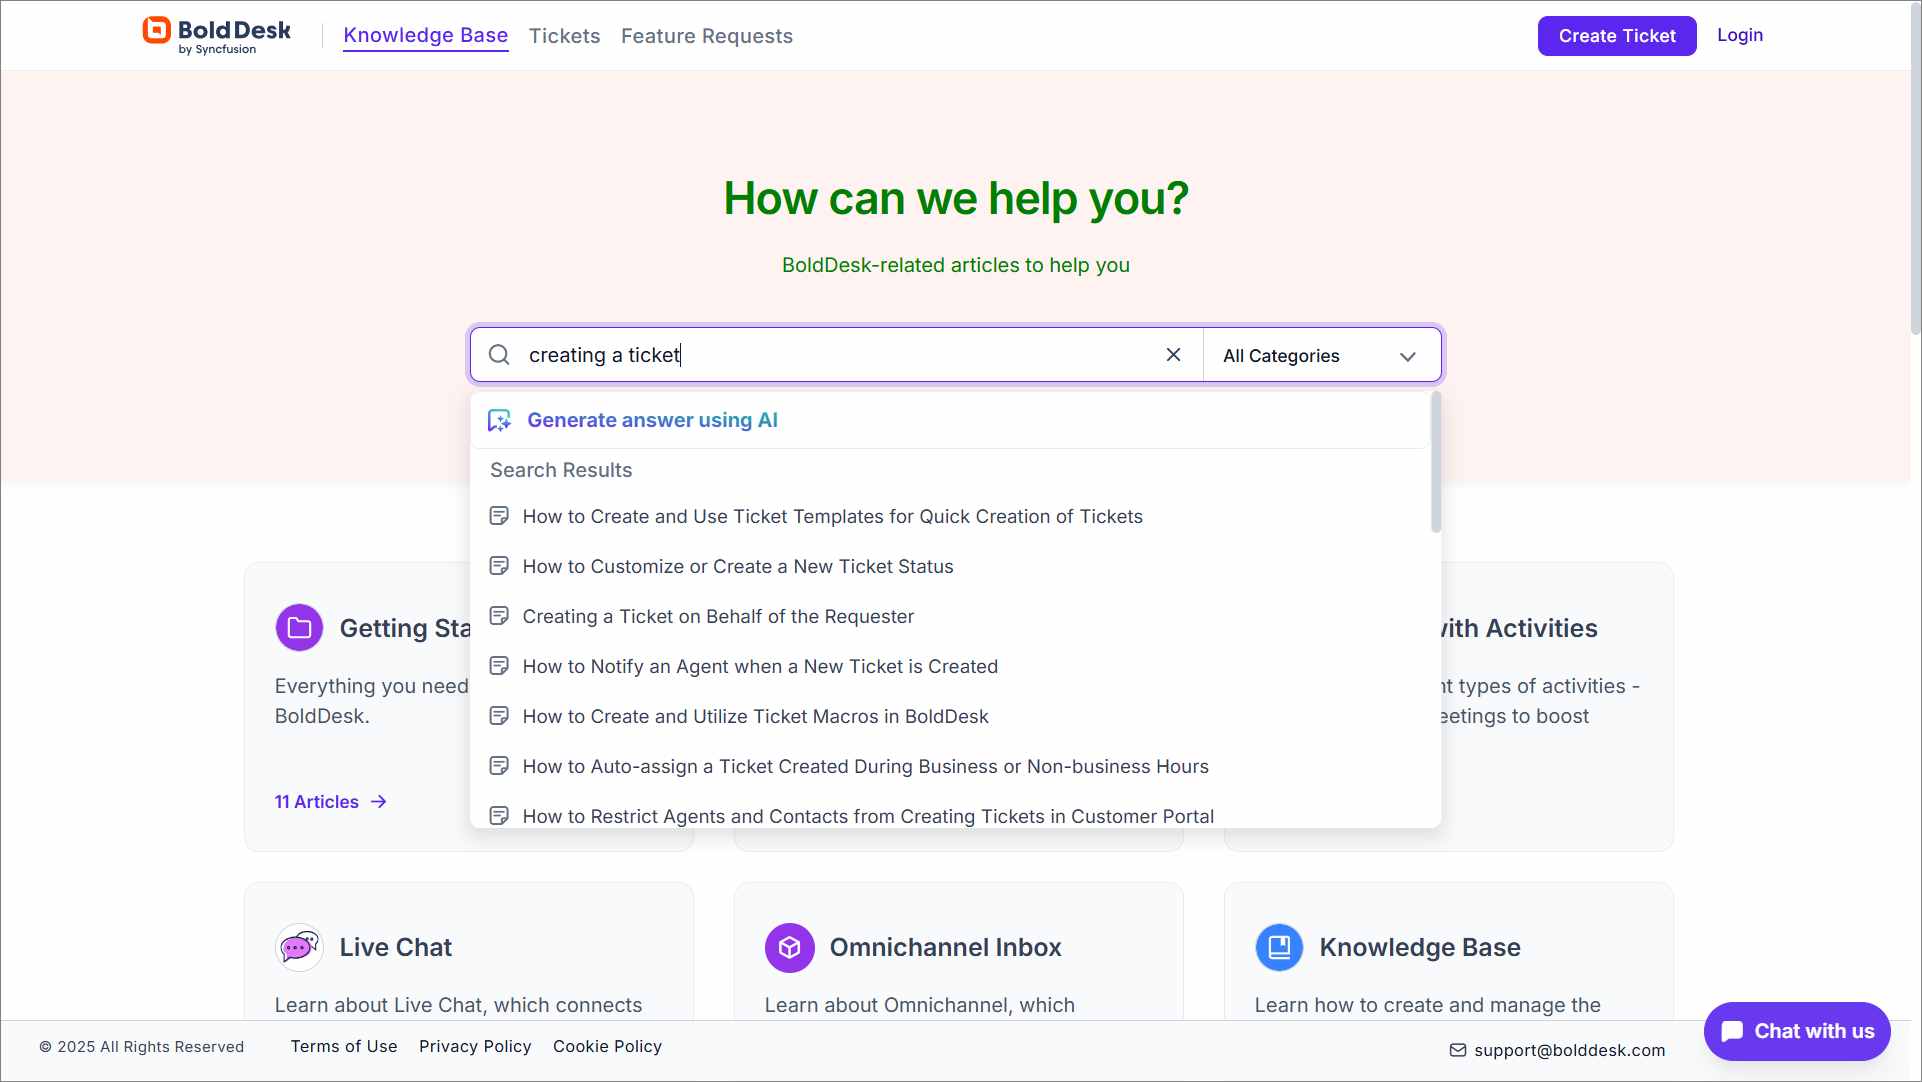
Task: Click support@bolddesk.com email link
Action: (1569, 1050)
